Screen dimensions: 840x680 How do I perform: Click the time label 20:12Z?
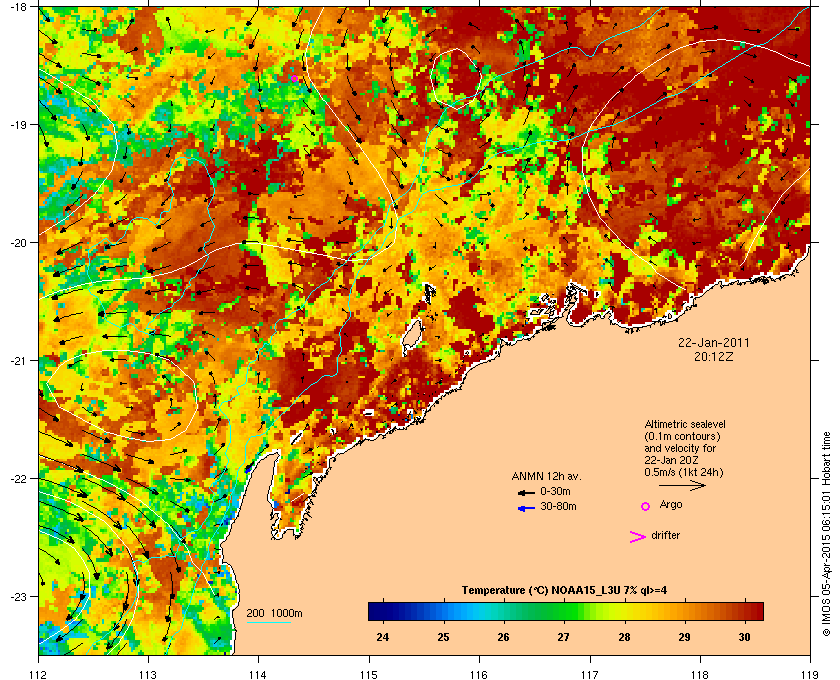[714, 356]
